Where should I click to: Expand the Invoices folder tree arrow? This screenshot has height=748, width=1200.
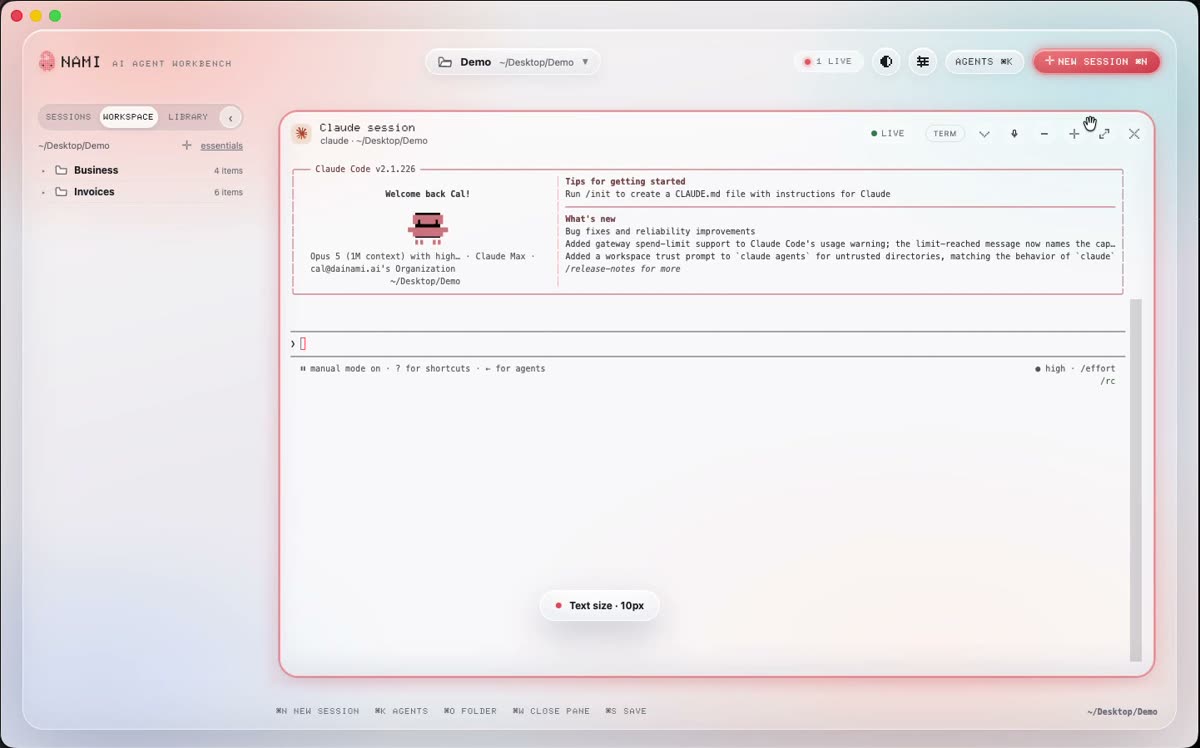click(43, 193)
